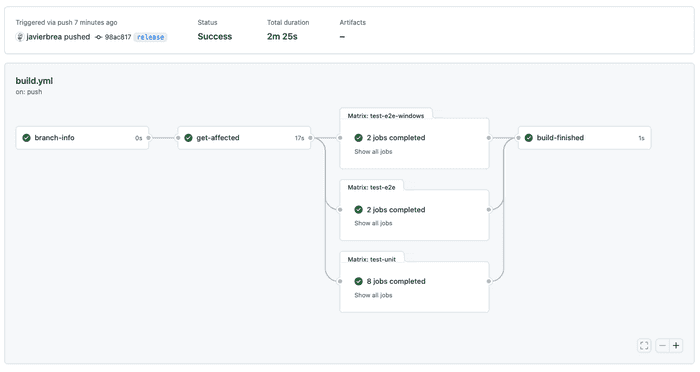The image size is (700, 372).
Task: Open commit 98ac817
Action: 118,37
